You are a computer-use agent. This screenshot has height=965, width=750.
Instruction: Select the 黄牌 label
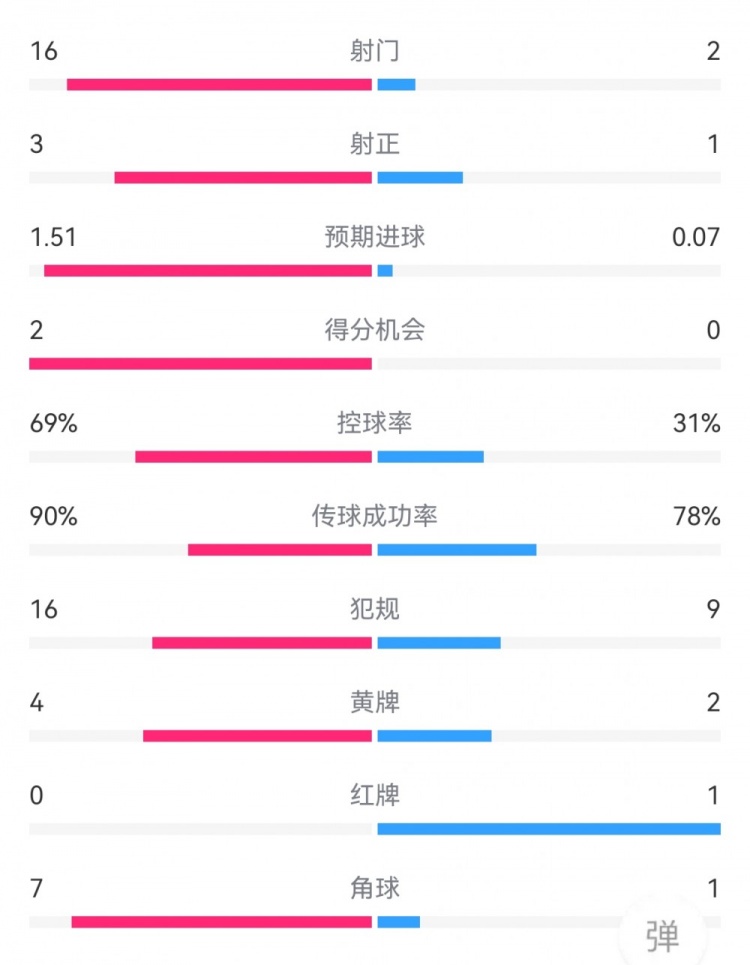tap(375, 702)
